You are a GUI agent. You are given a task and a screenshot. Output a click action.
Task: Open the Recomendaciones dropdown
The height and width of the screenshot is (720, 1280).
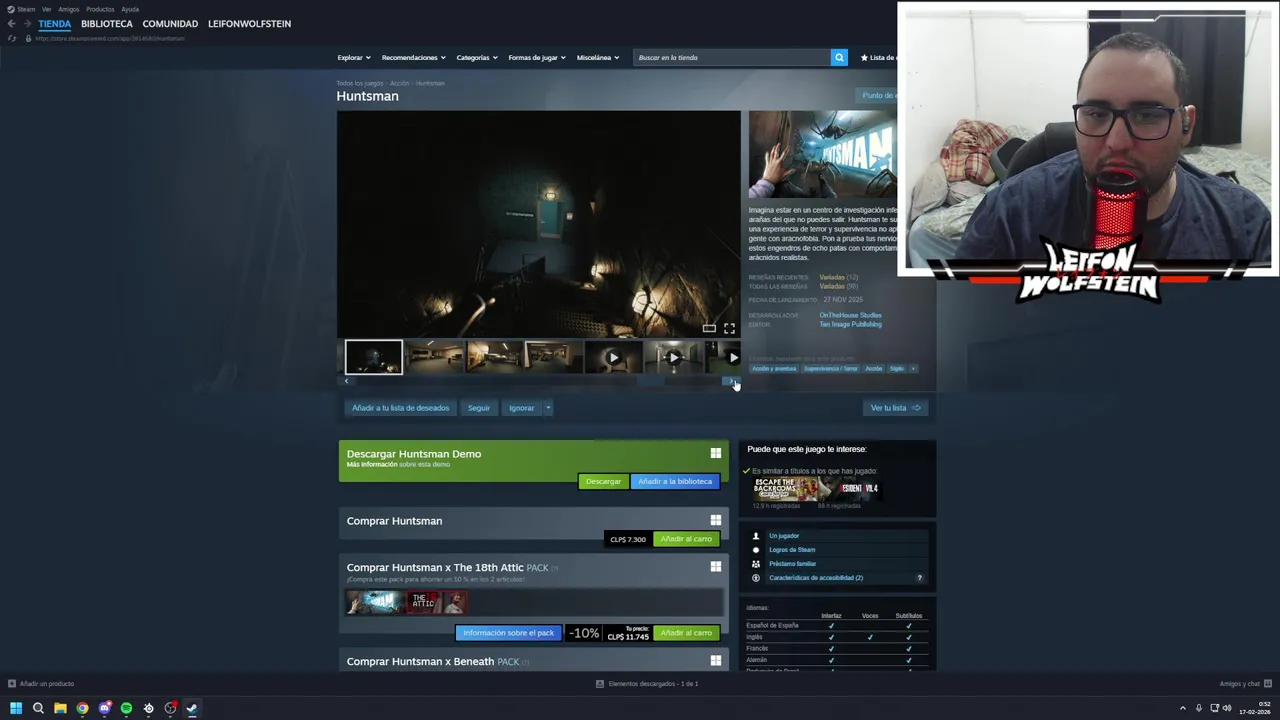pos(414,57)
